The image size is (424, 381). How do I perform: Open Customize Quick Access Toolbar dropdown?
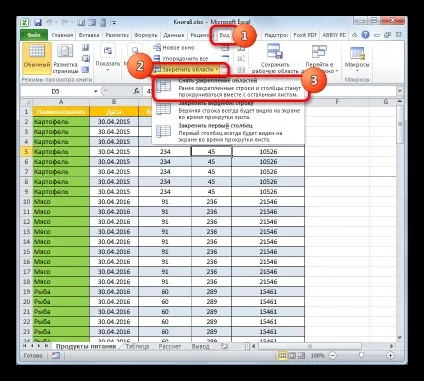coord(114,23)
